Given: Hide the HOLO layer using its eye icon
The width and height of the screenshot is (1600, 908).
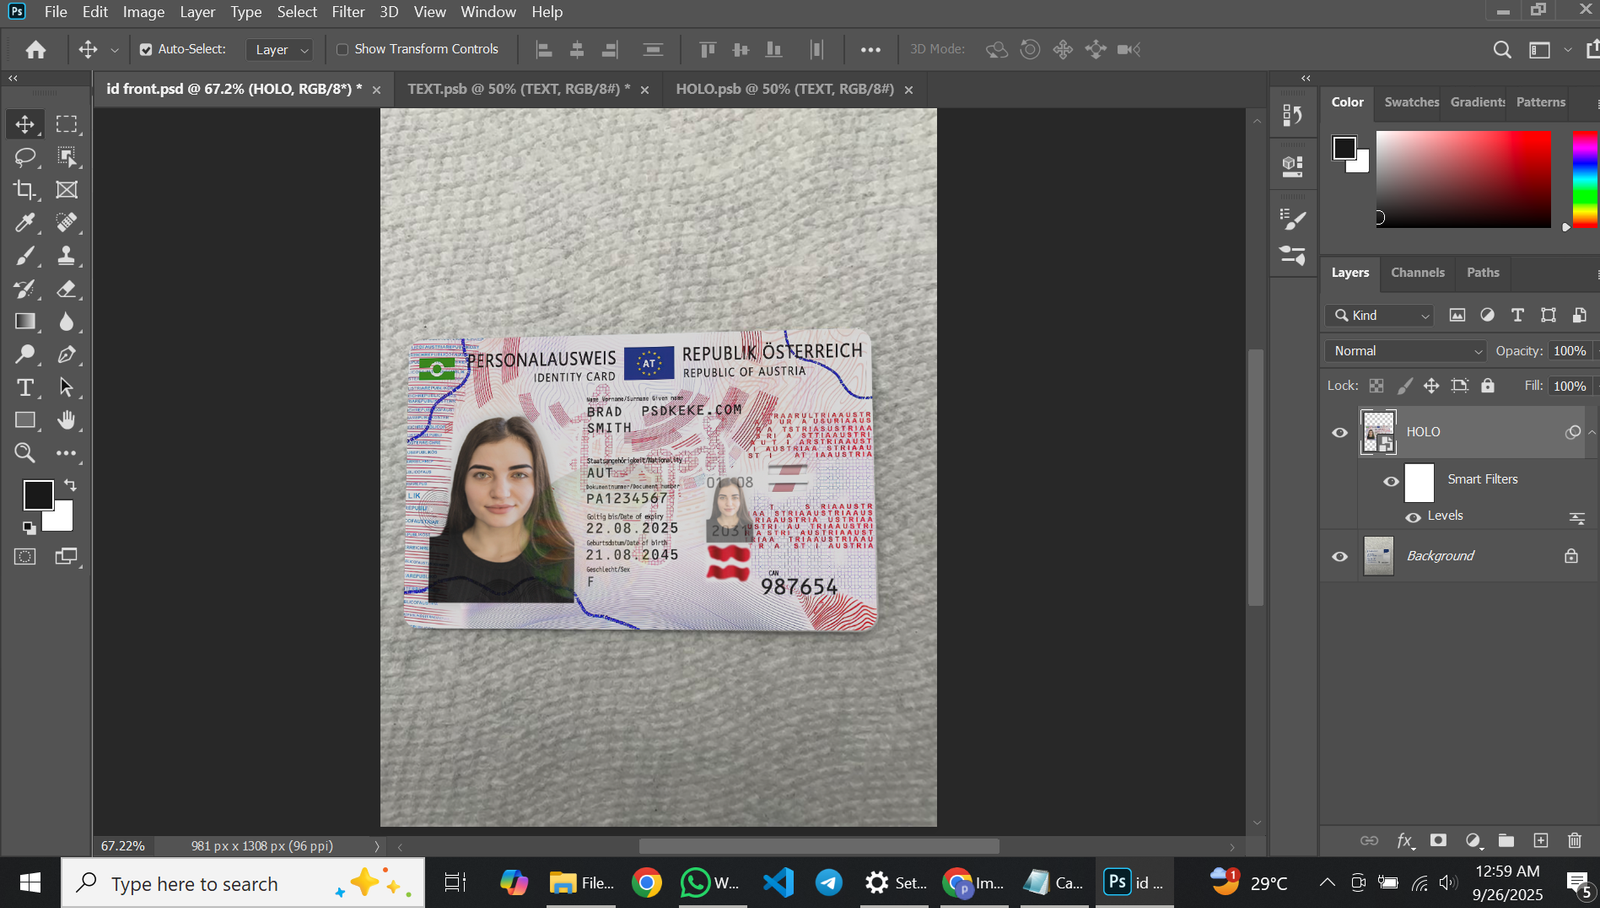Looking at the screenshot, I should [x=1340, y=433].
